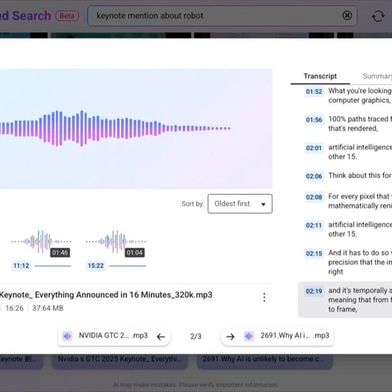The height and width of the screenshot is (392, 392).
Task: Switch to the Transcript tab
Action: click(320, 76)
